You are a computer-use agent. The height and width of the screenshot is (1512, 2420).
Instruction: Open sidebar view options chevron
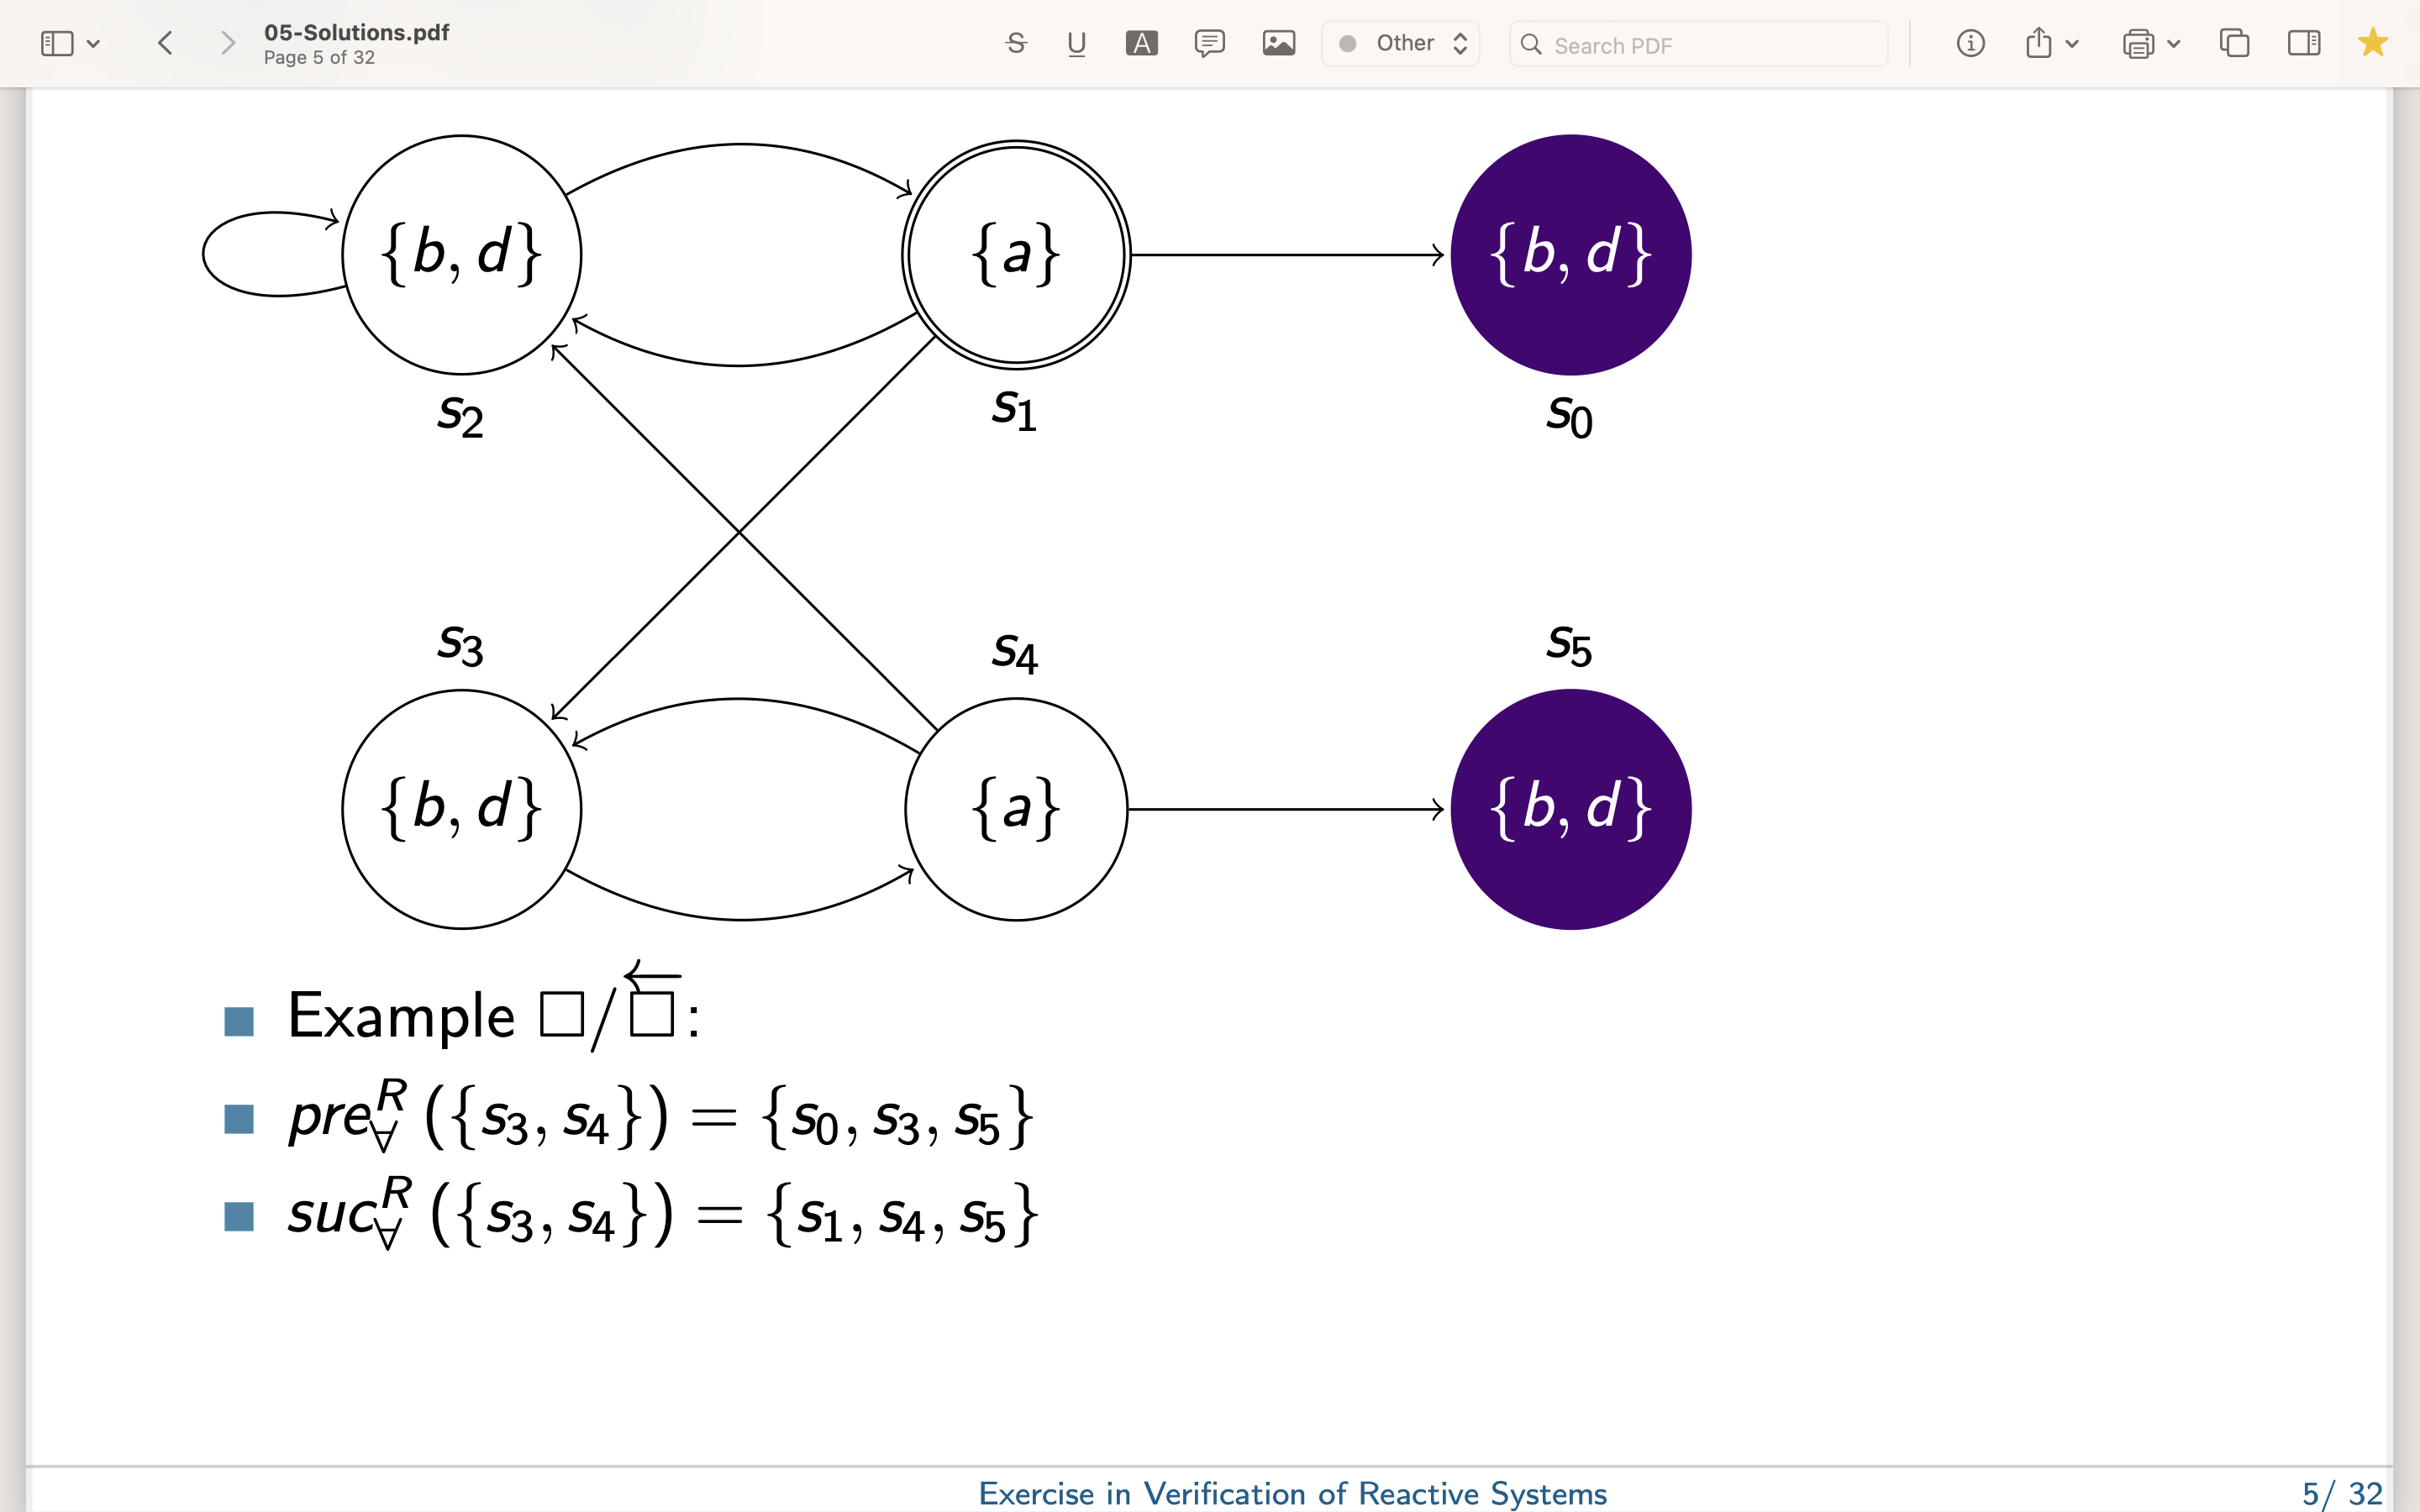pyautogui.click(x=94, y=44)
